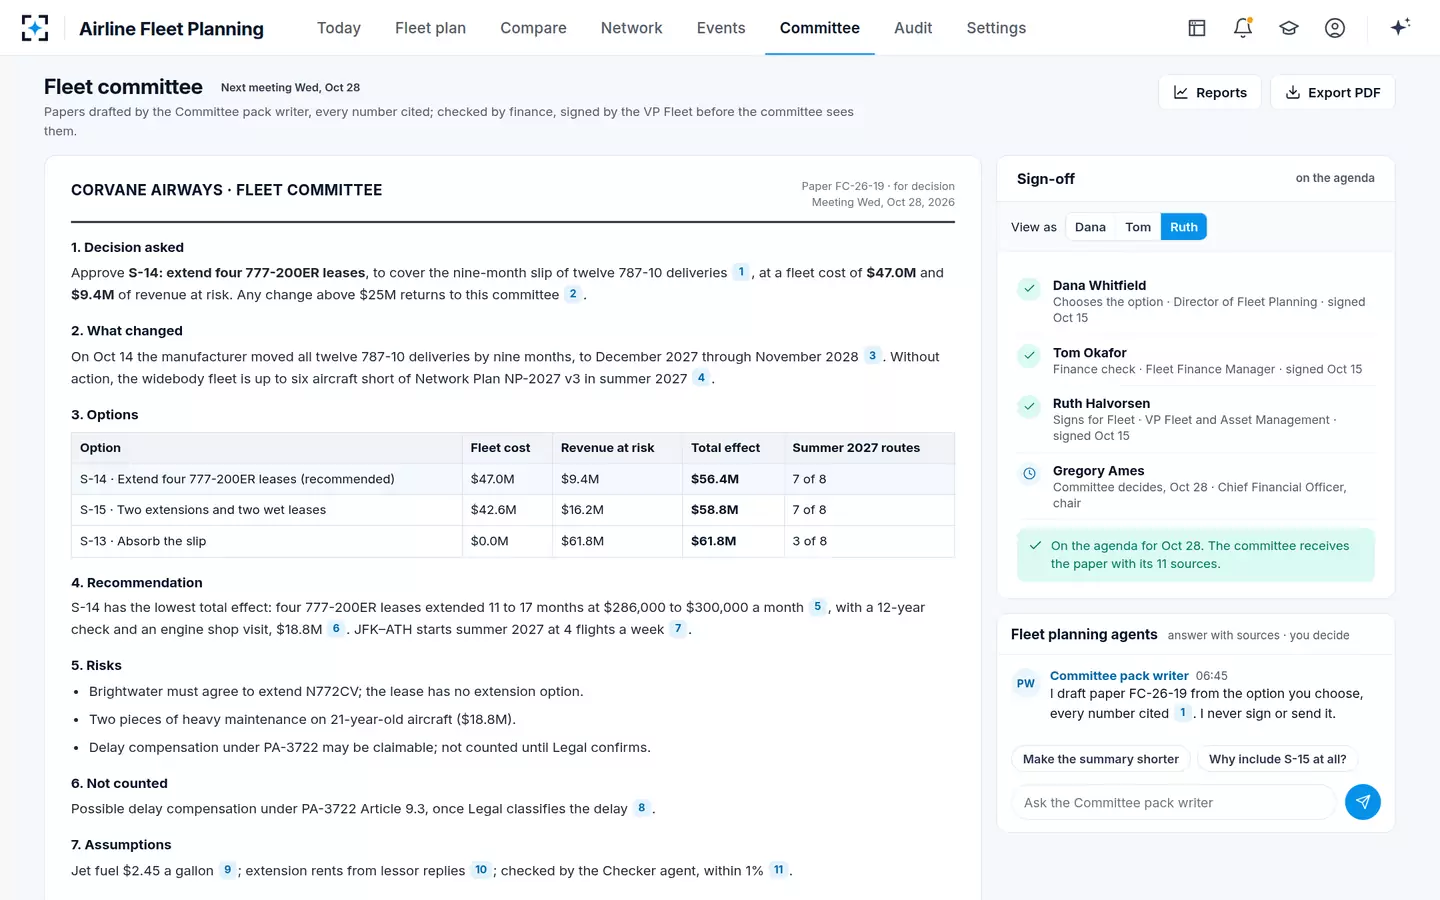Open citation 8 in Not counted section

(x=642, y=808)
